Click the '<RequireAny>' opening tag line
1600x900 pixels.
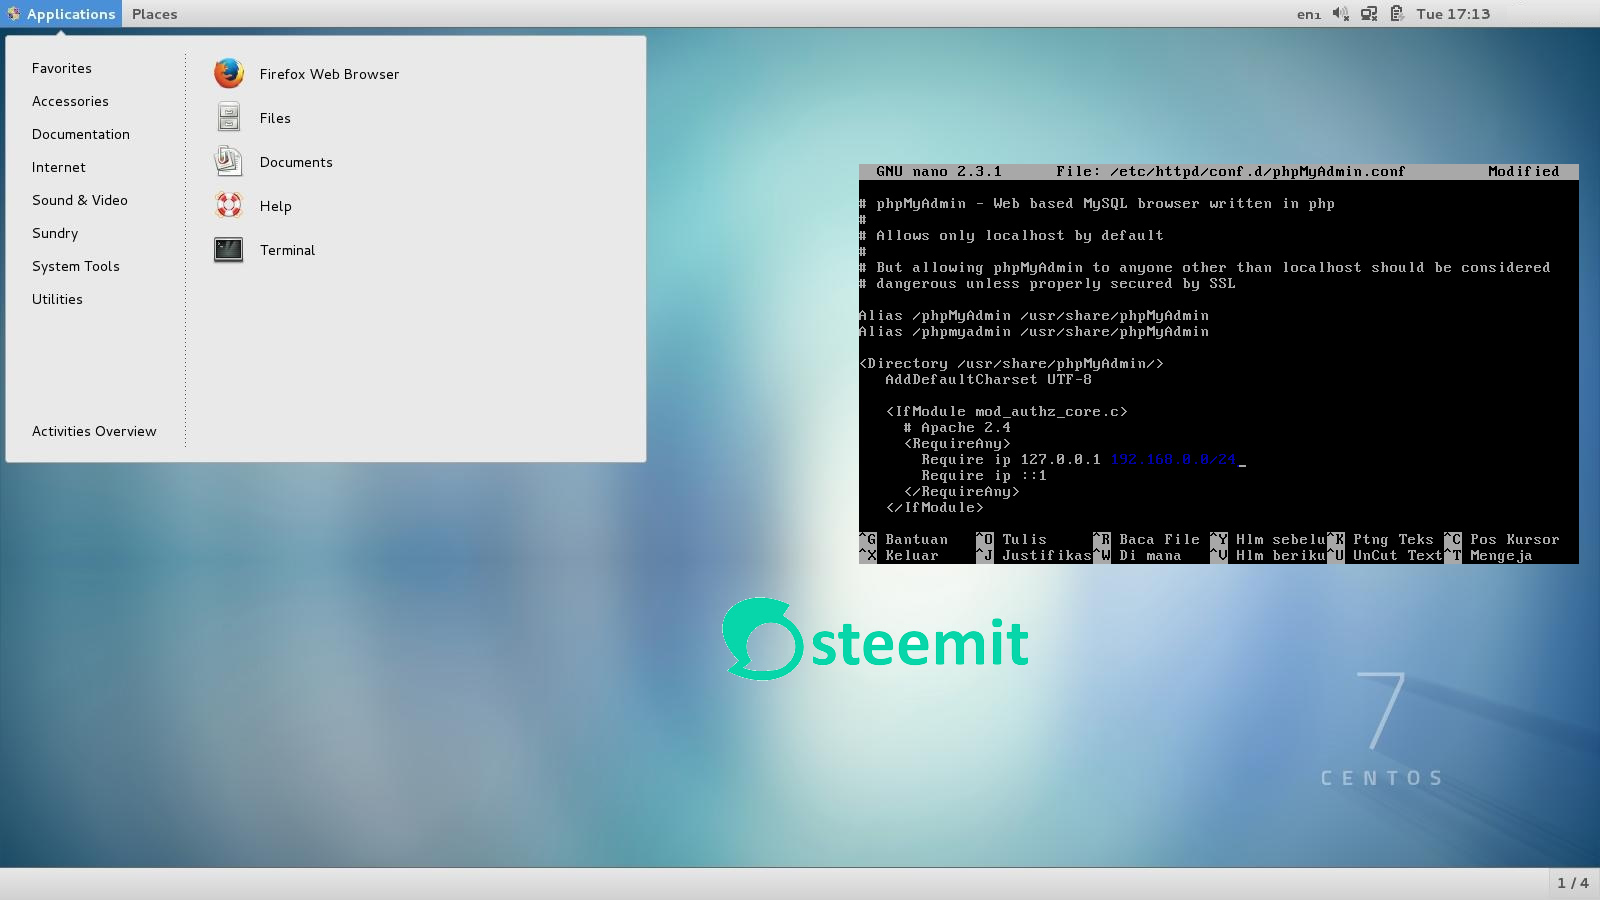point(957,444)
